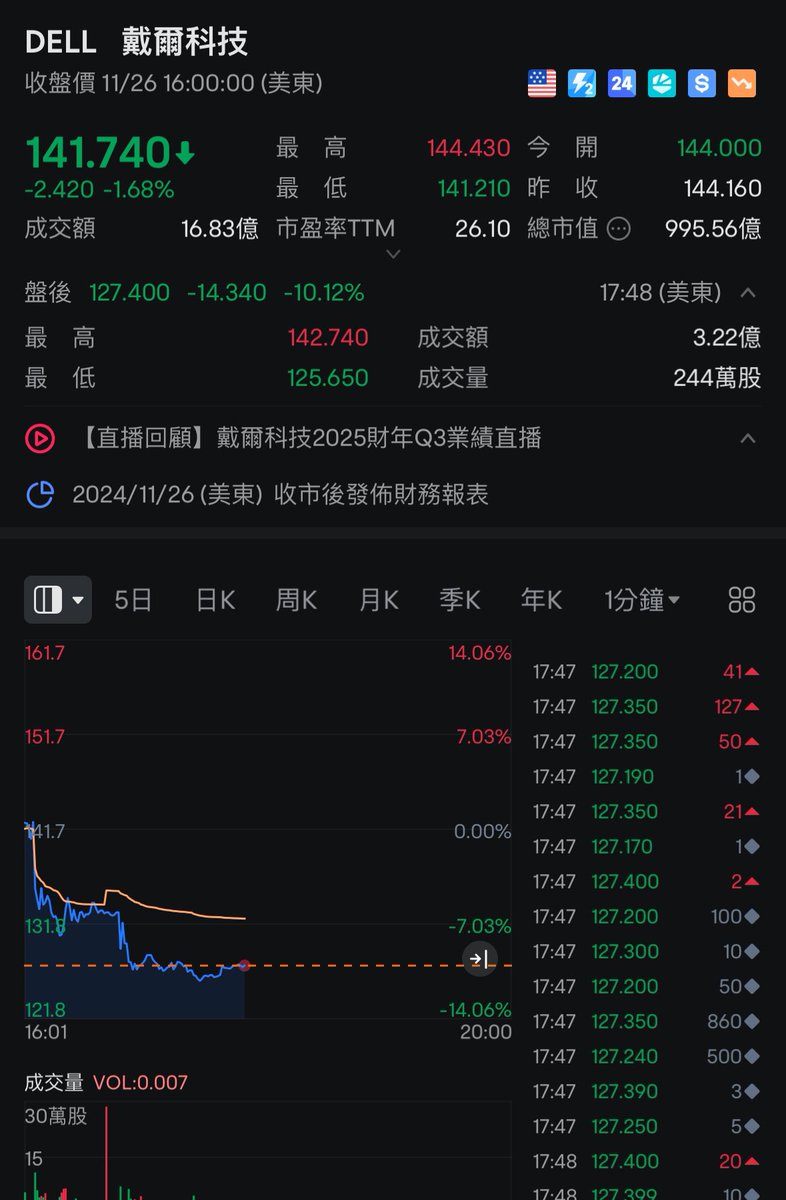Tap the 17:48 tick row 127.400 volume 20
This screenshot has width=786, height=1200.
pyautogui.click(x=646, y=1161)
